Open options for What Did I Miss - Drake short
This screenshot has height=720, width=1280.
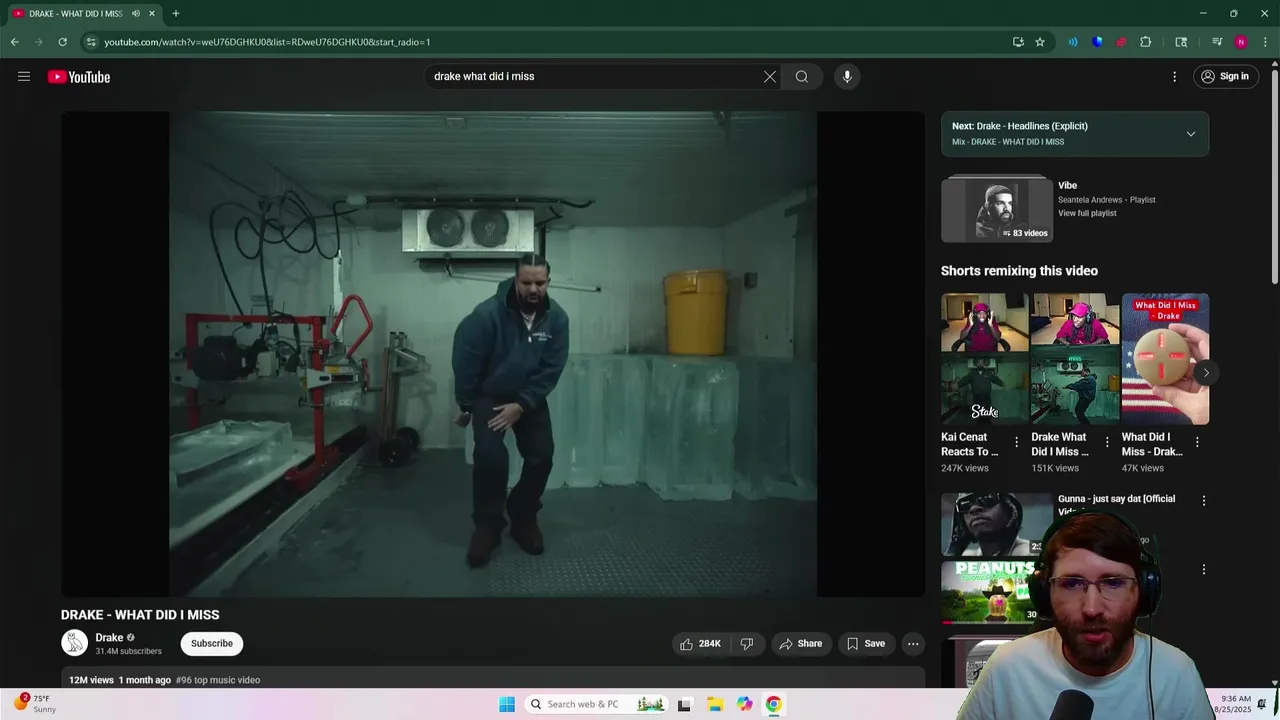1197,442
